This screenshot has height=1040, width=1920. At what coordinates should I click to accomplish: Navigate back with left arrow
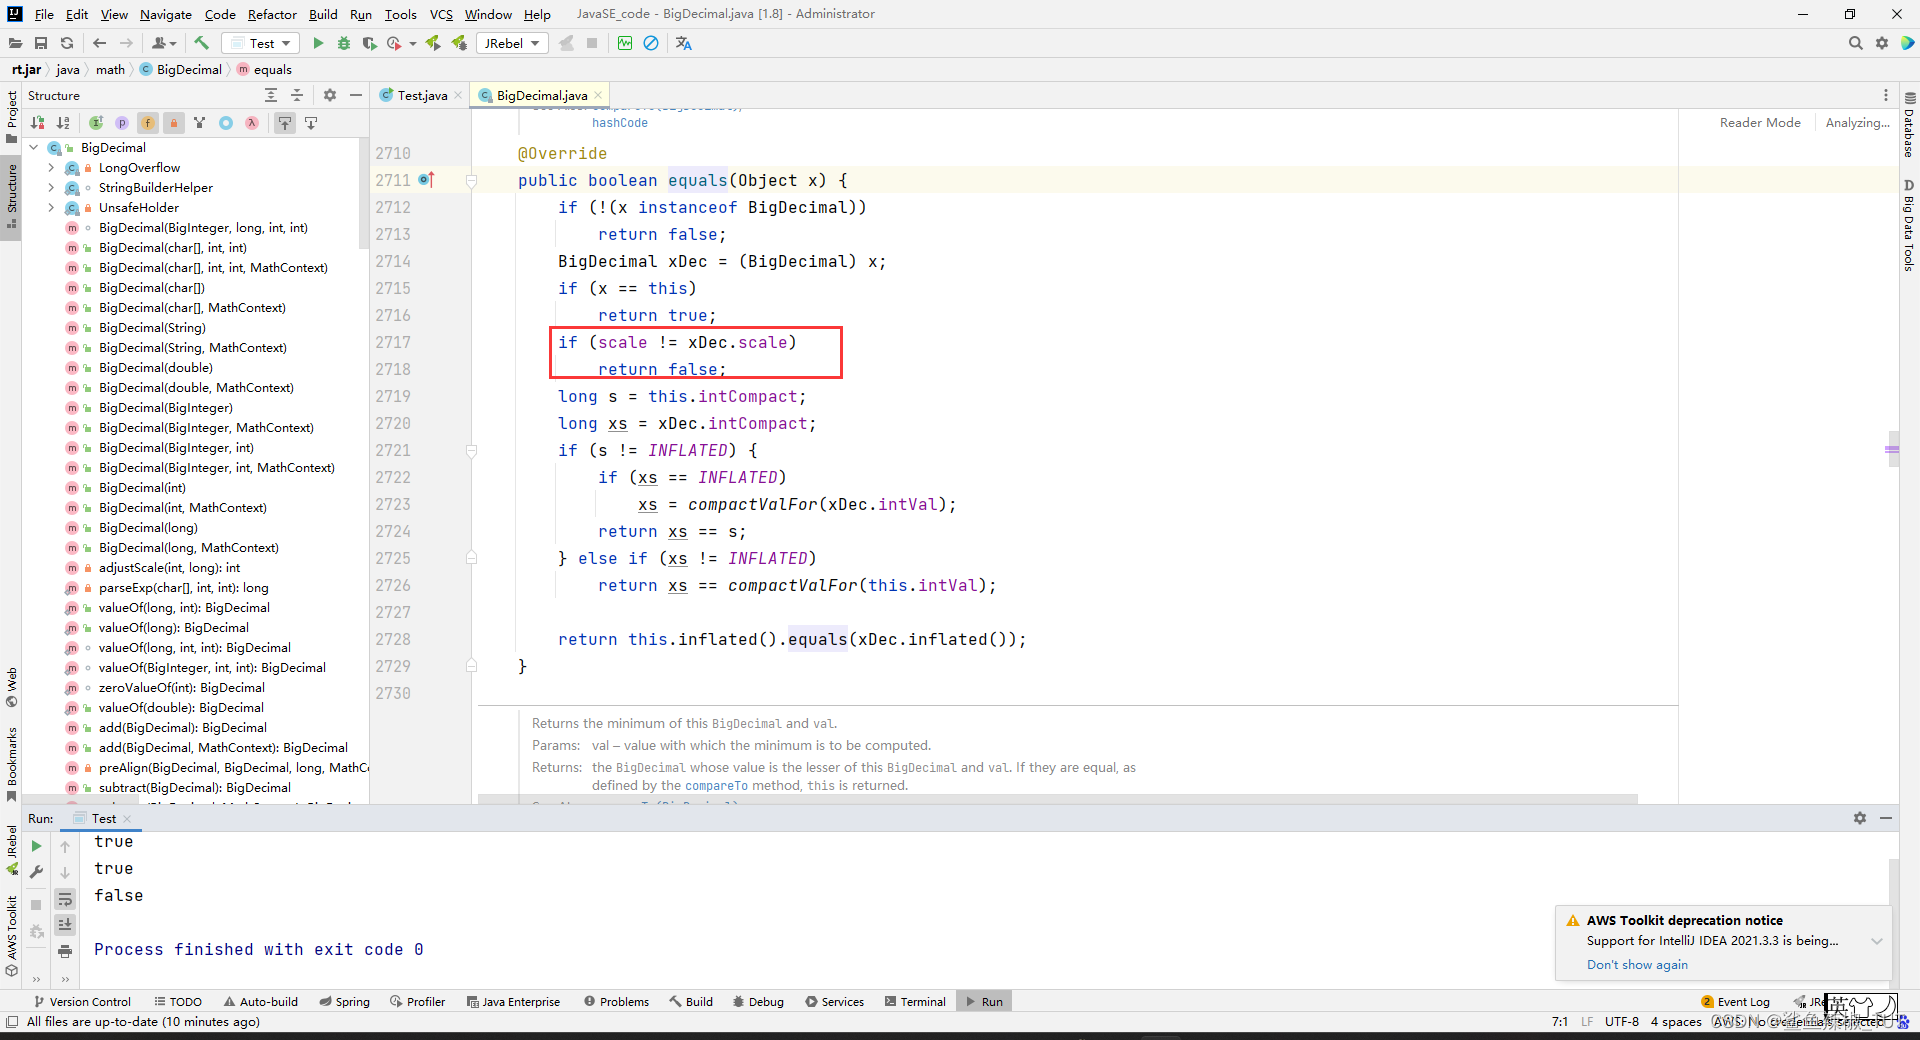[99, 43]
